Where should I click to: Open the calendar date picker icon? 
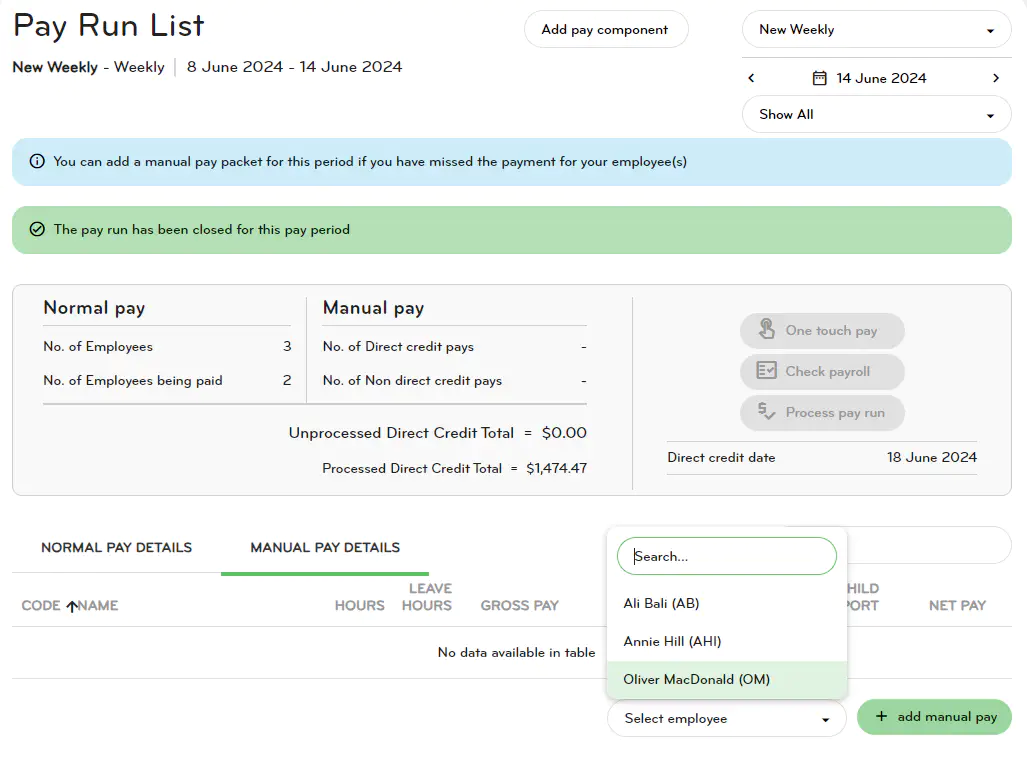pos(821,77)
